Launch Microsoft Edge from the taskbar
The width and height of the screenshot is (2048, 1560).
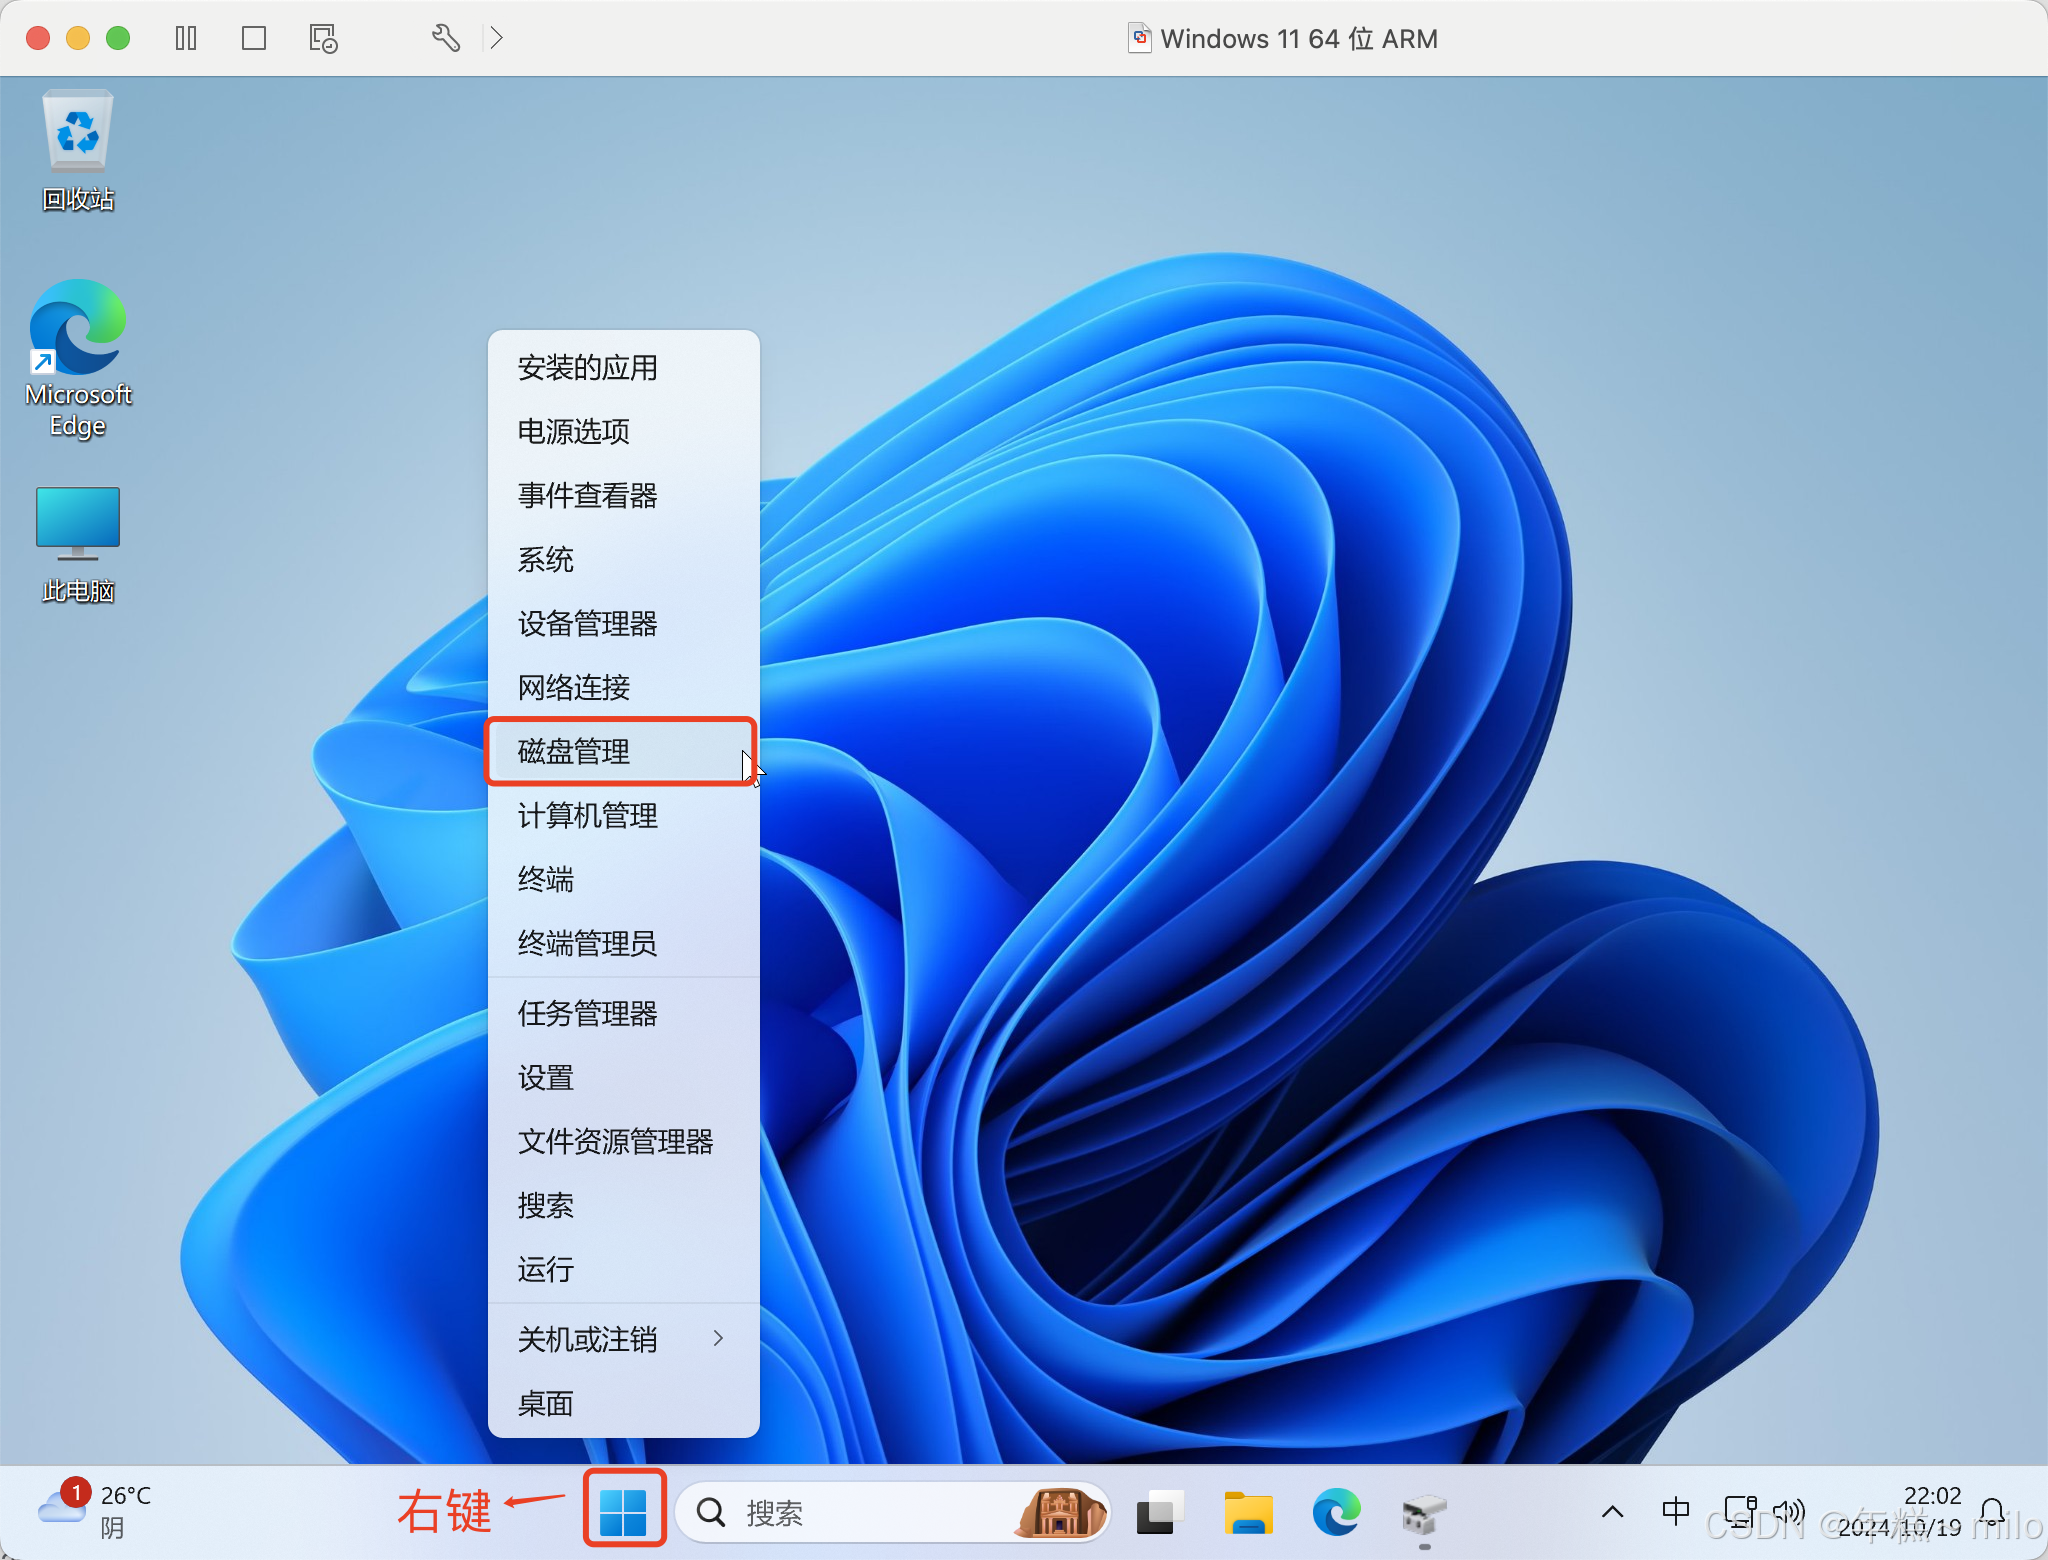[x=1336, y=1513]
